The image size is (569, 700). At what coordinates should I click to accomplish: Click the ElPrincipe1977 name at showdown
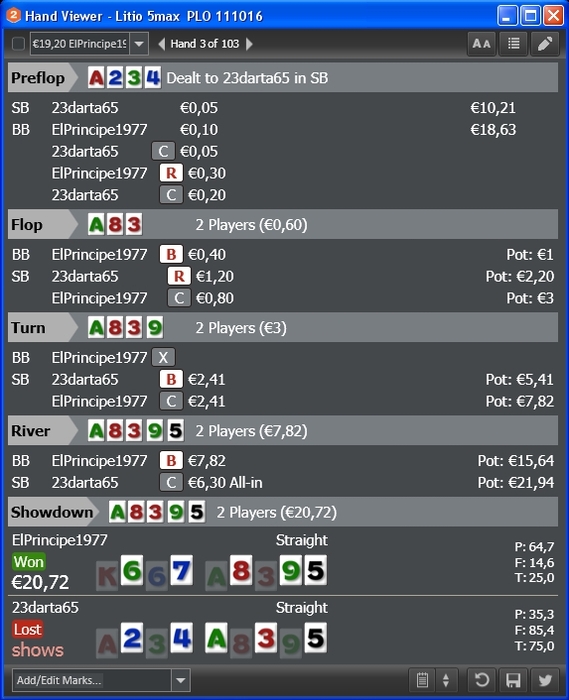[60, 540]
